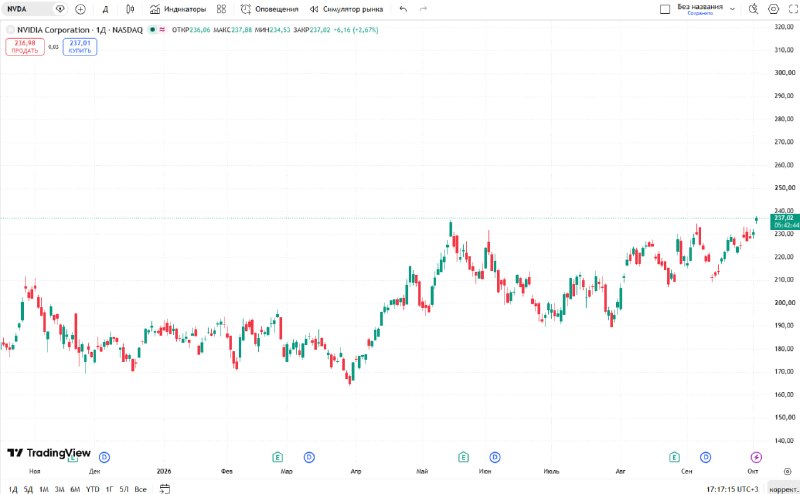The image size is (800, 494).
Task: Toggle the коррект. adjustment button
Action: 784,489
